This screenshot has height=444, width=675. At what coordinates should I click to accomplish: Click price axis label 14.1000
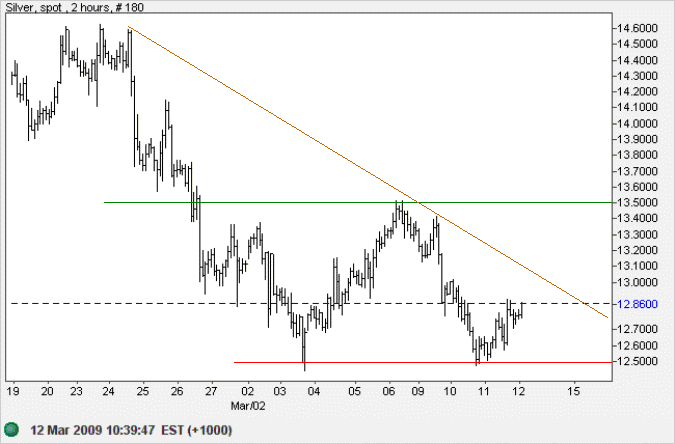638,107
